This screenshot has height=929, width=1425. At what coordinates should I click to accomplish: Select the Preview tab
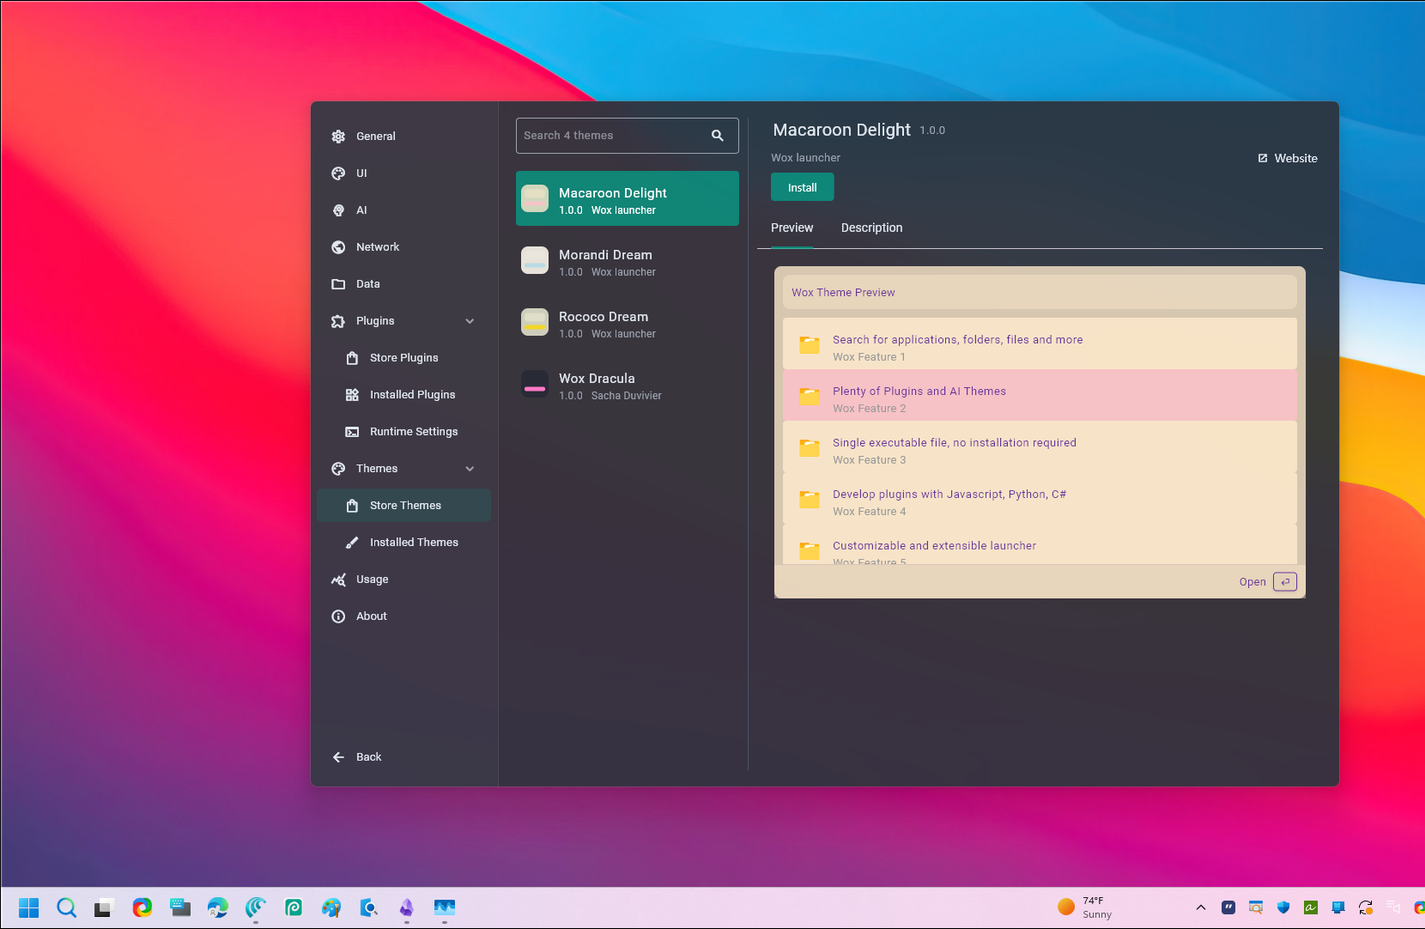coord(791,228)
